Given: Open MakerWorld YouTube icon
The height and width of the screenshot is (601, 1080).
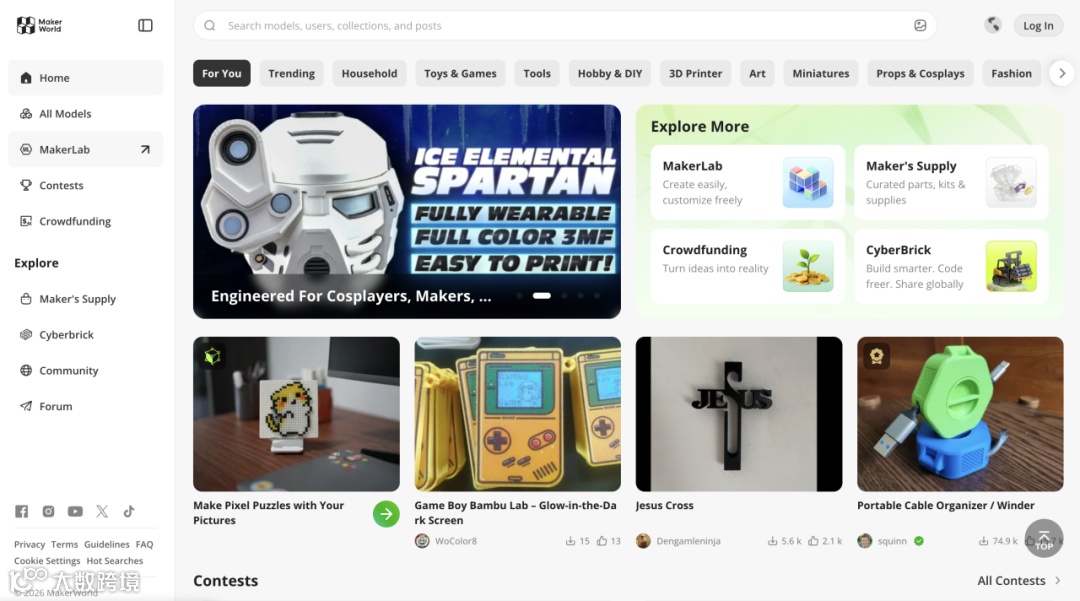Looking at the screenshot, I should click(75, 511).
